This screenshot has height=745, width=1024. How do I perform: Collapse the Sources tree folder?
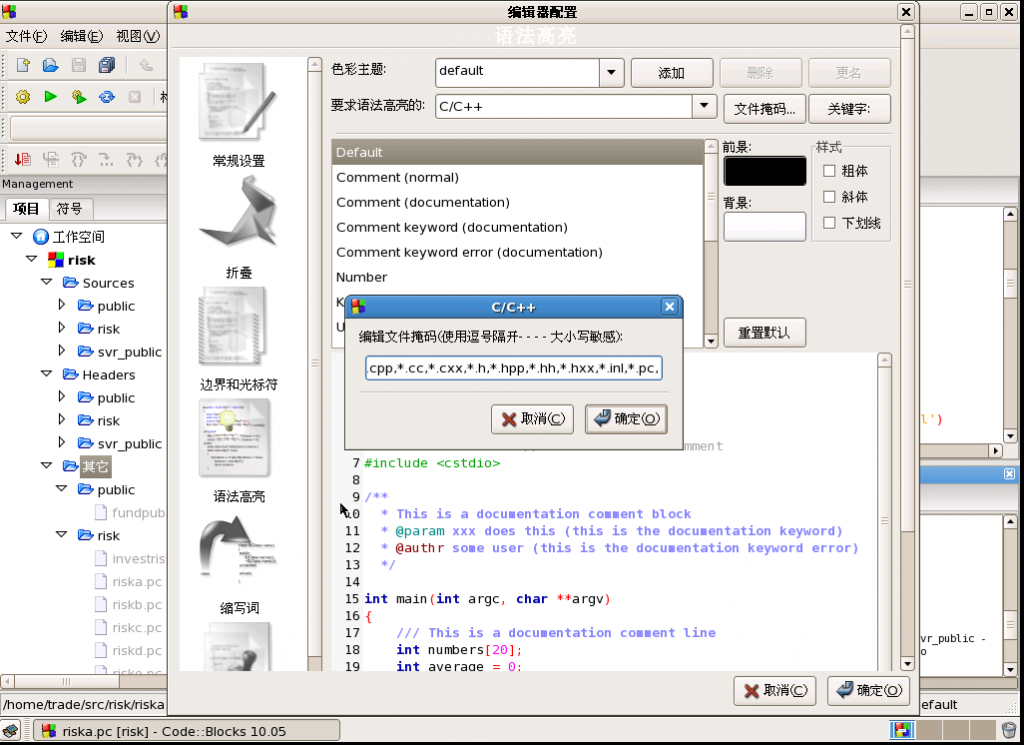point(47,283)
